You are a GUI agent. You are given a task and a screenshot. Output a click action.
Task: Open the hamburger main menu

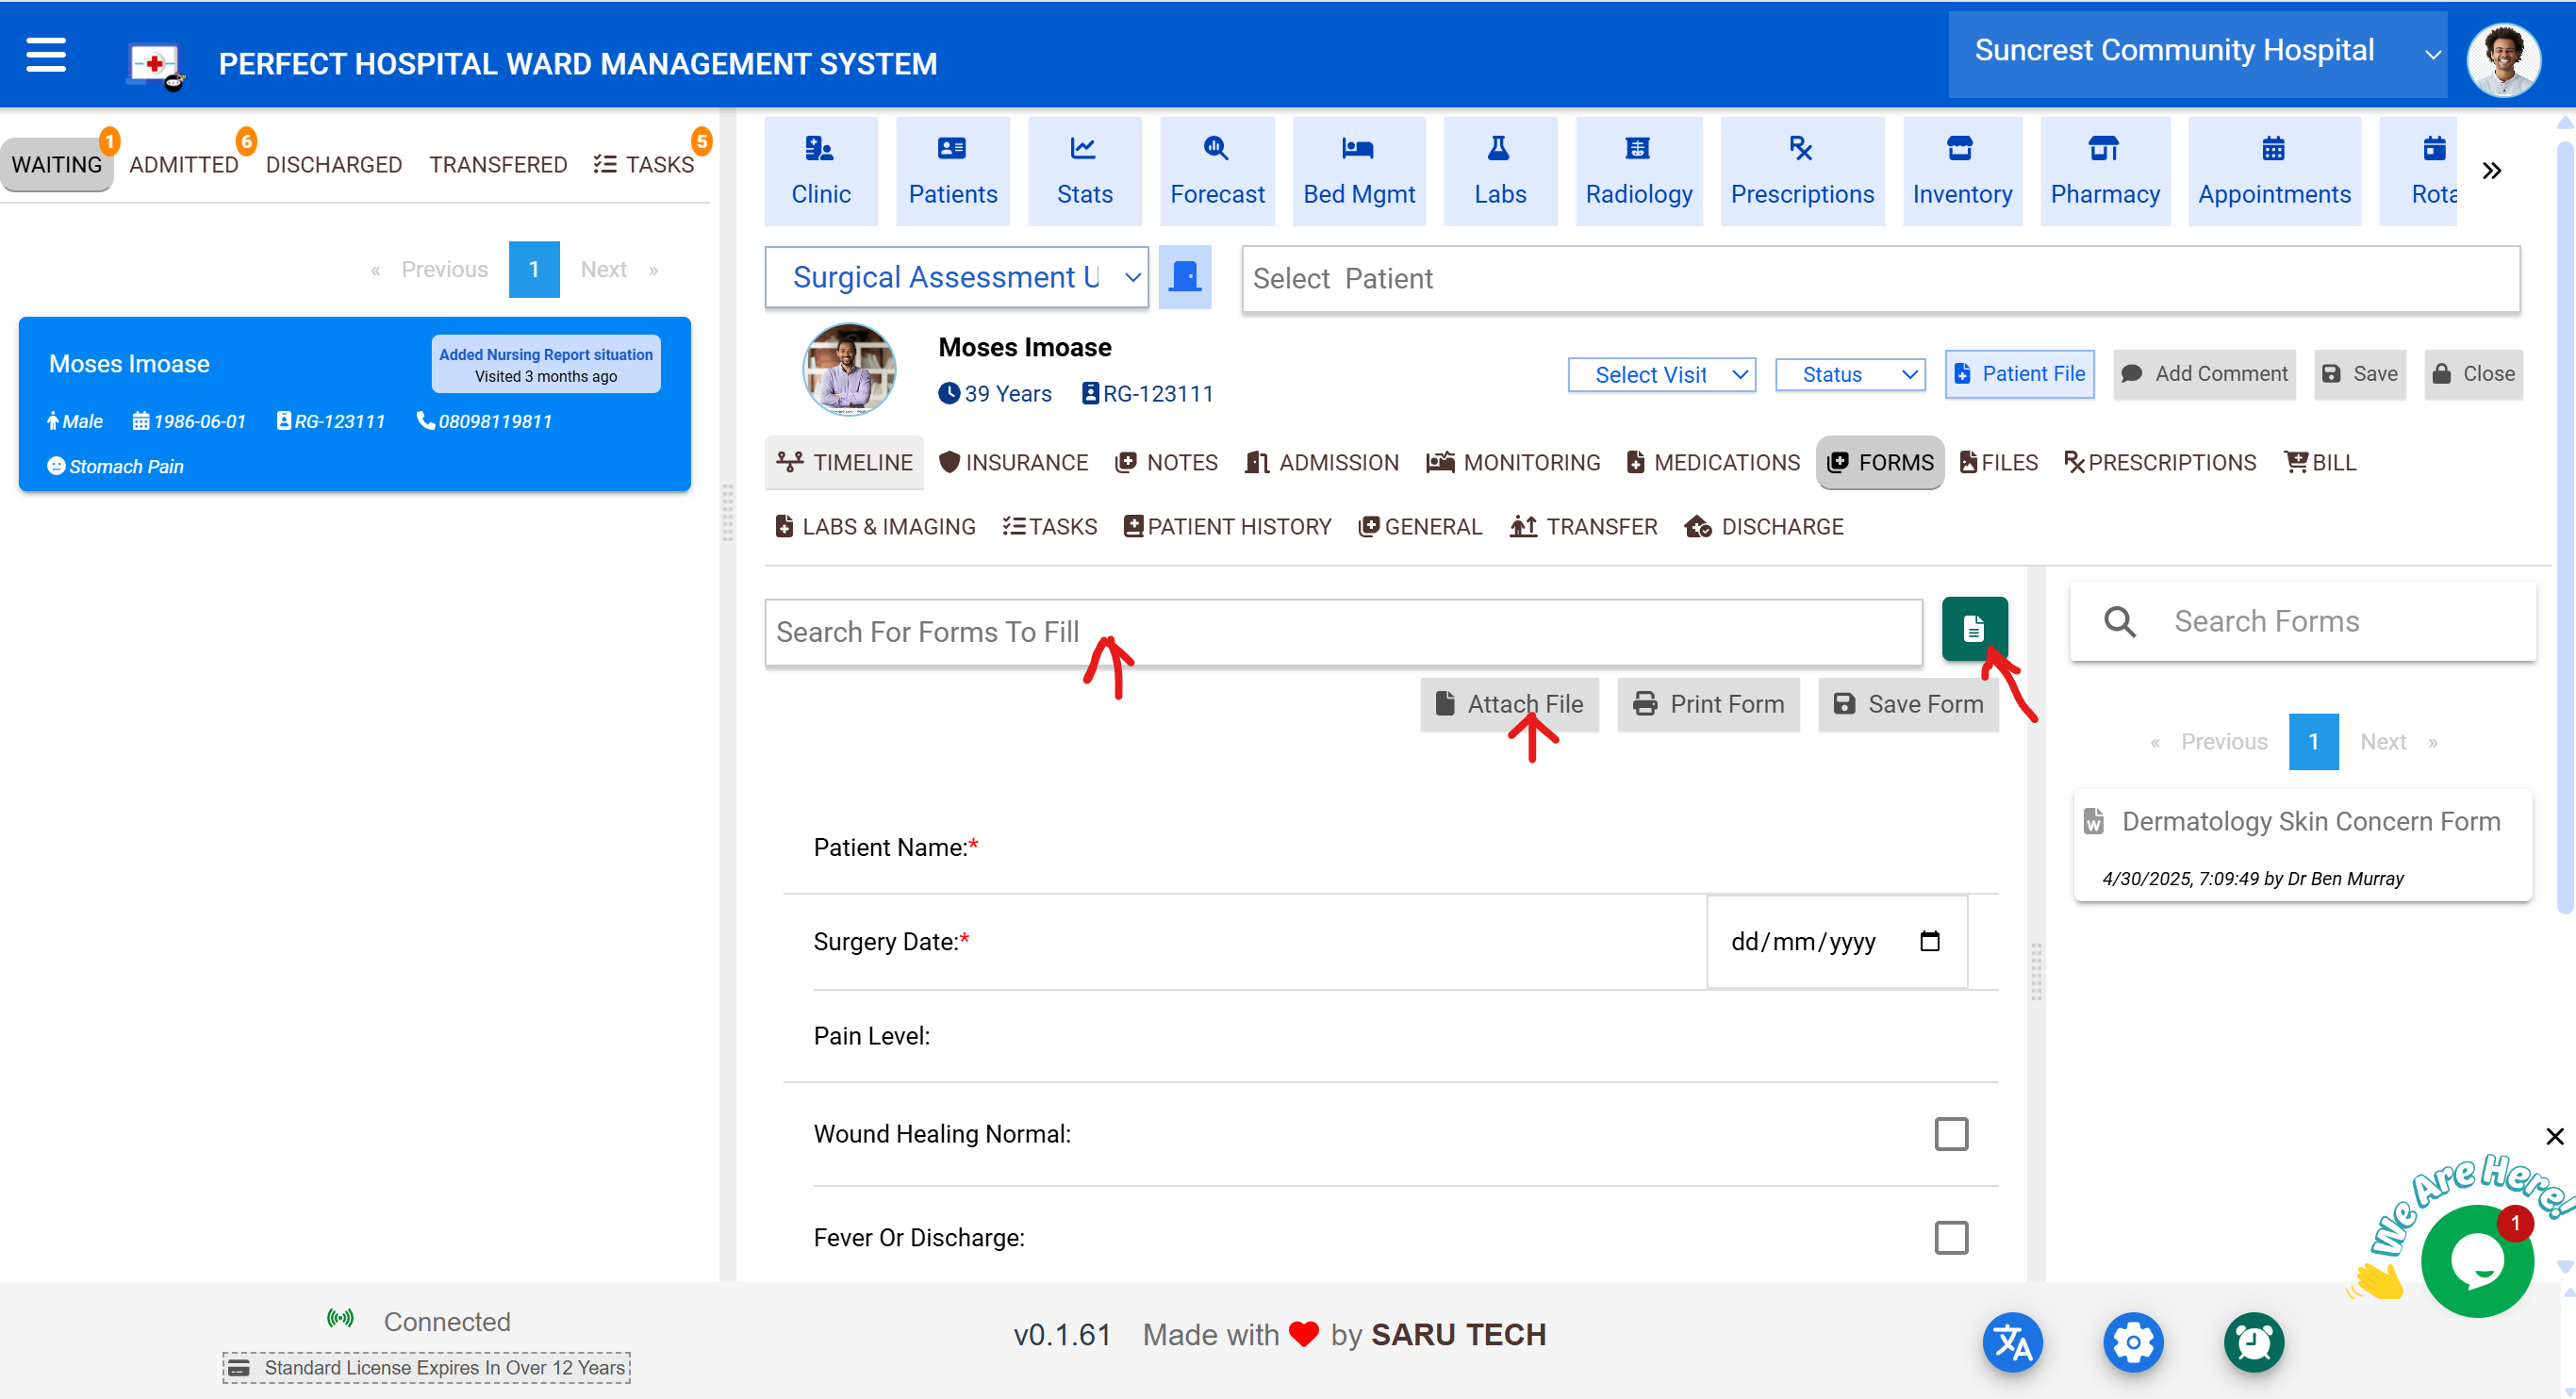pos(46,55)
